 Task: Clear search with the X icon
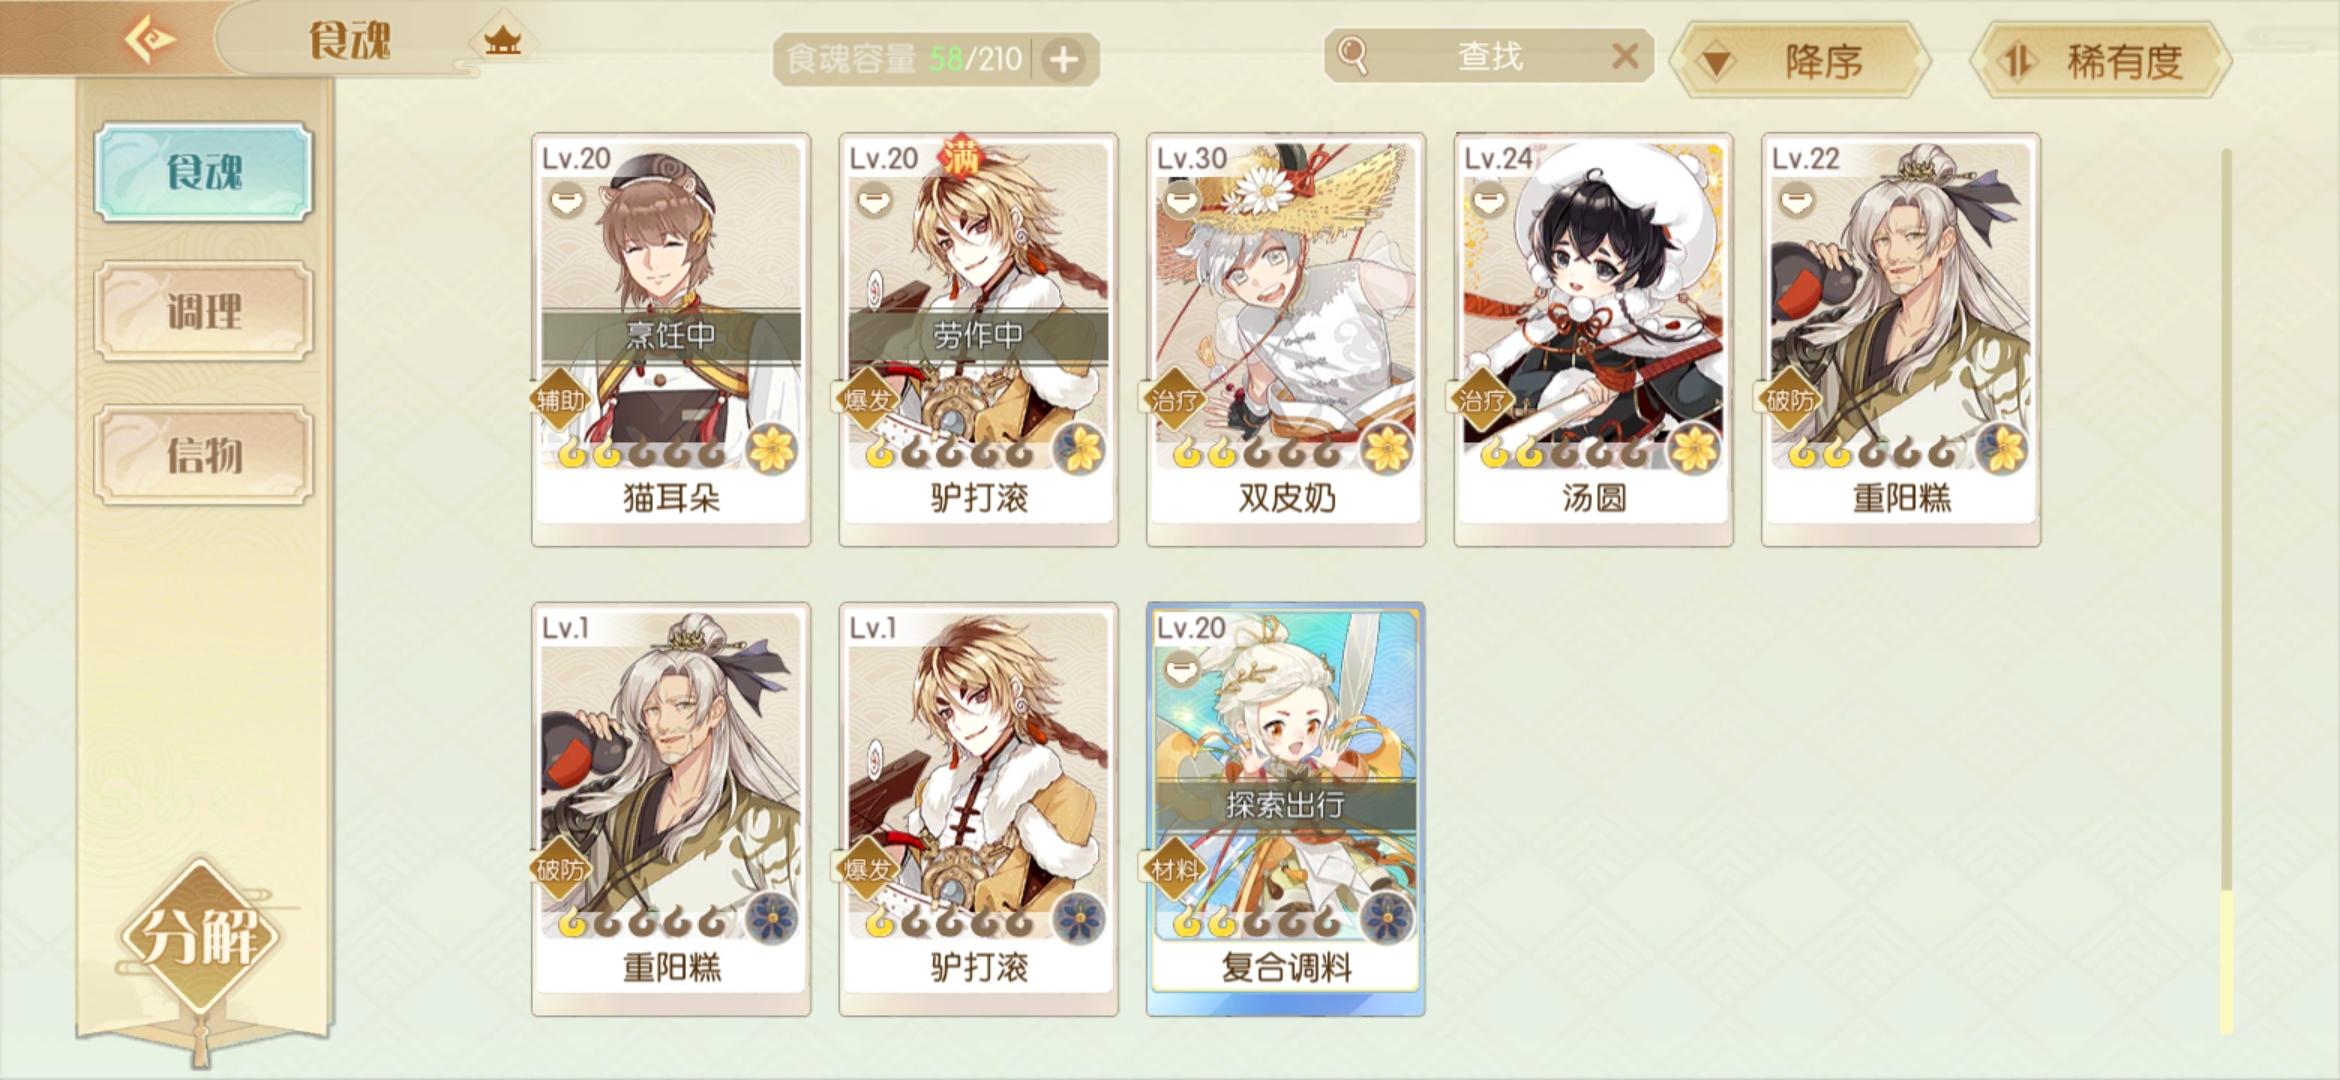click(x=1625, y=56)
